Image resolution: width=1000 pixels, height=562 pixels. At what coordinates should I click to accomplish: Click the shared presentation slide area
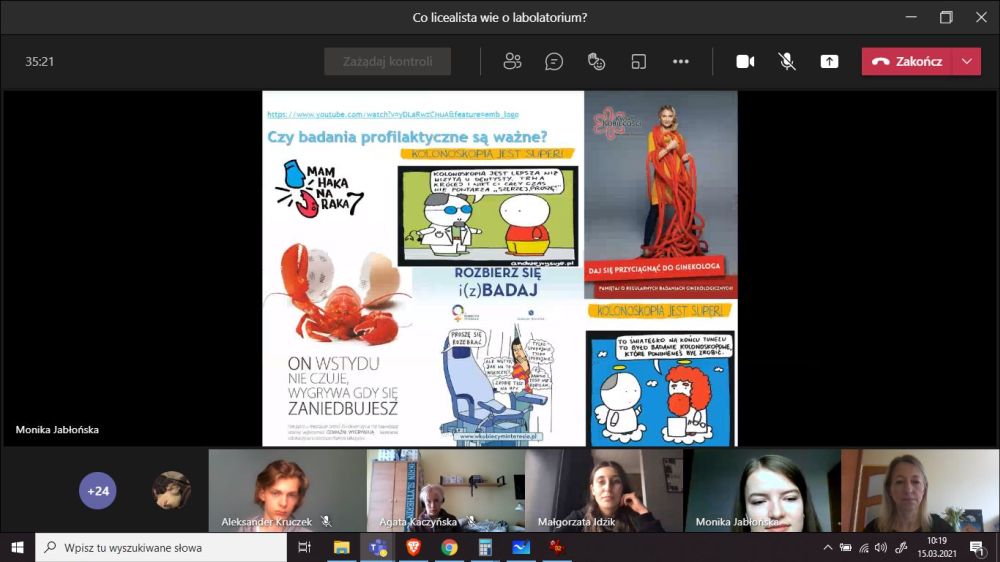click(x=499, y=269)
